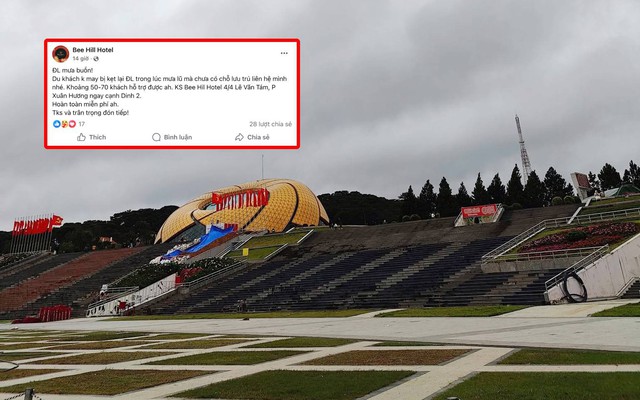Toggle like via the Thích label

point(98,137)
